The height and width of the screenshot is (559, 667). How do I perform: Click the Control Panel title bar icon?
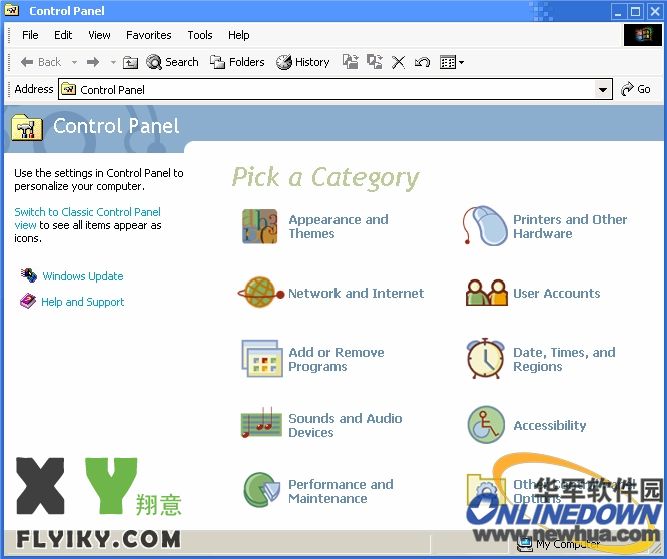(x=11, y=11)
